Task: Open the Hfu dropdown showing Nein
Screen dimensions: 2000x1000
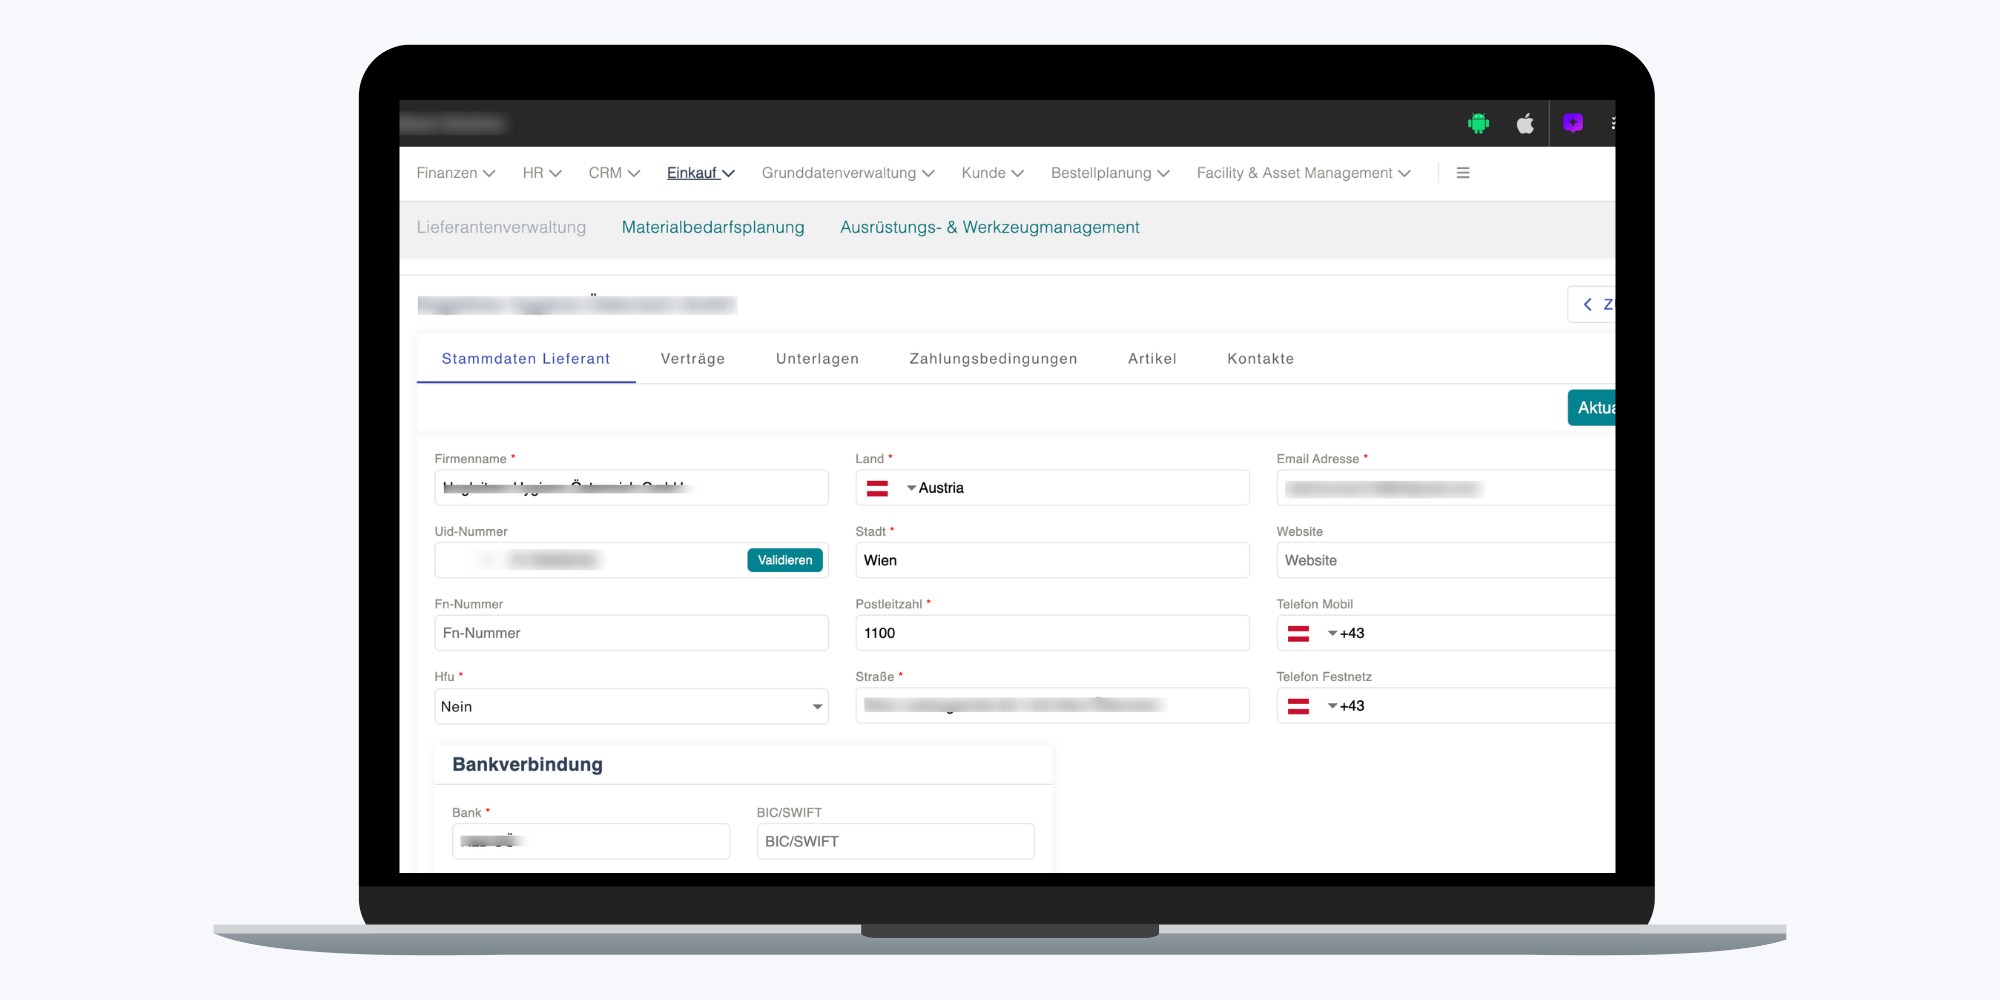Action: [x=631, y=706]
